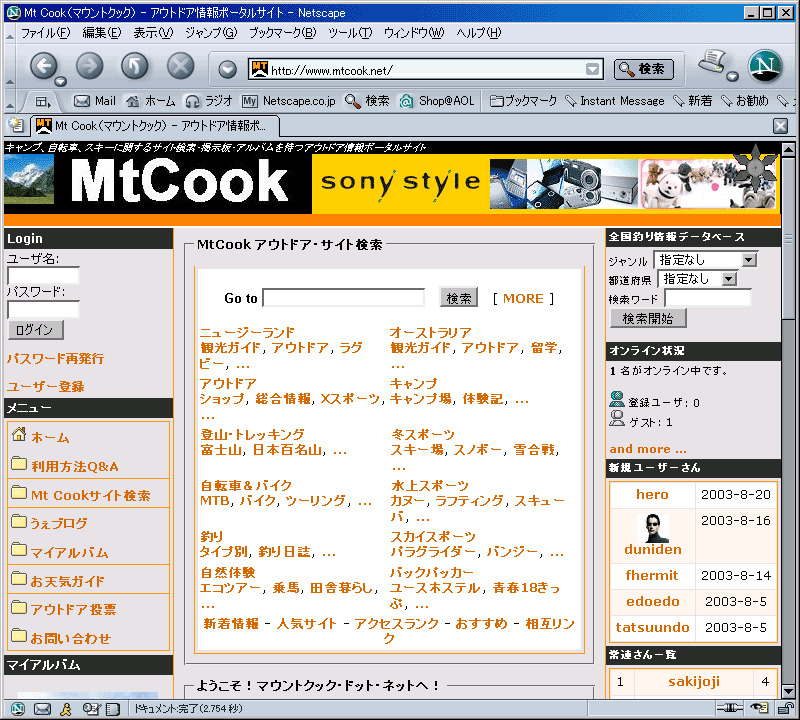
Task: Open the MORE search link
Action: [x=523, y=299]
